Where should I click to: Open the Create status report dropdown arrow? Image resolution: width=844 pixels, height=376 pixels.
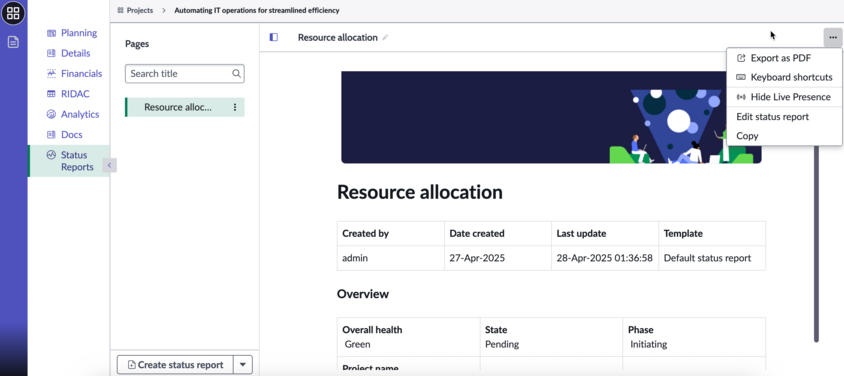243,365
